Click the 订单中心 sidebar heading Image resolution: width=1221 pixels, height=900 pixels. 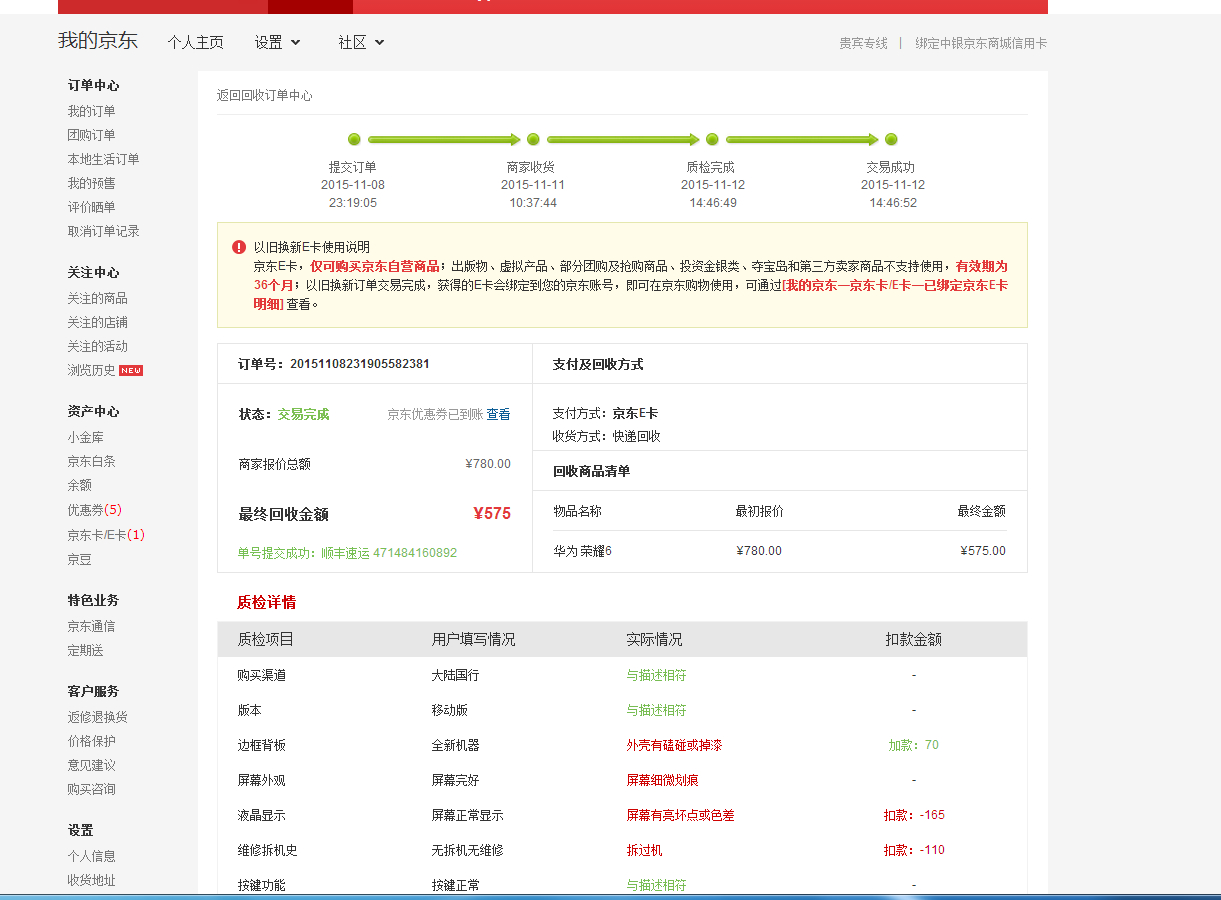click(94, 86)
